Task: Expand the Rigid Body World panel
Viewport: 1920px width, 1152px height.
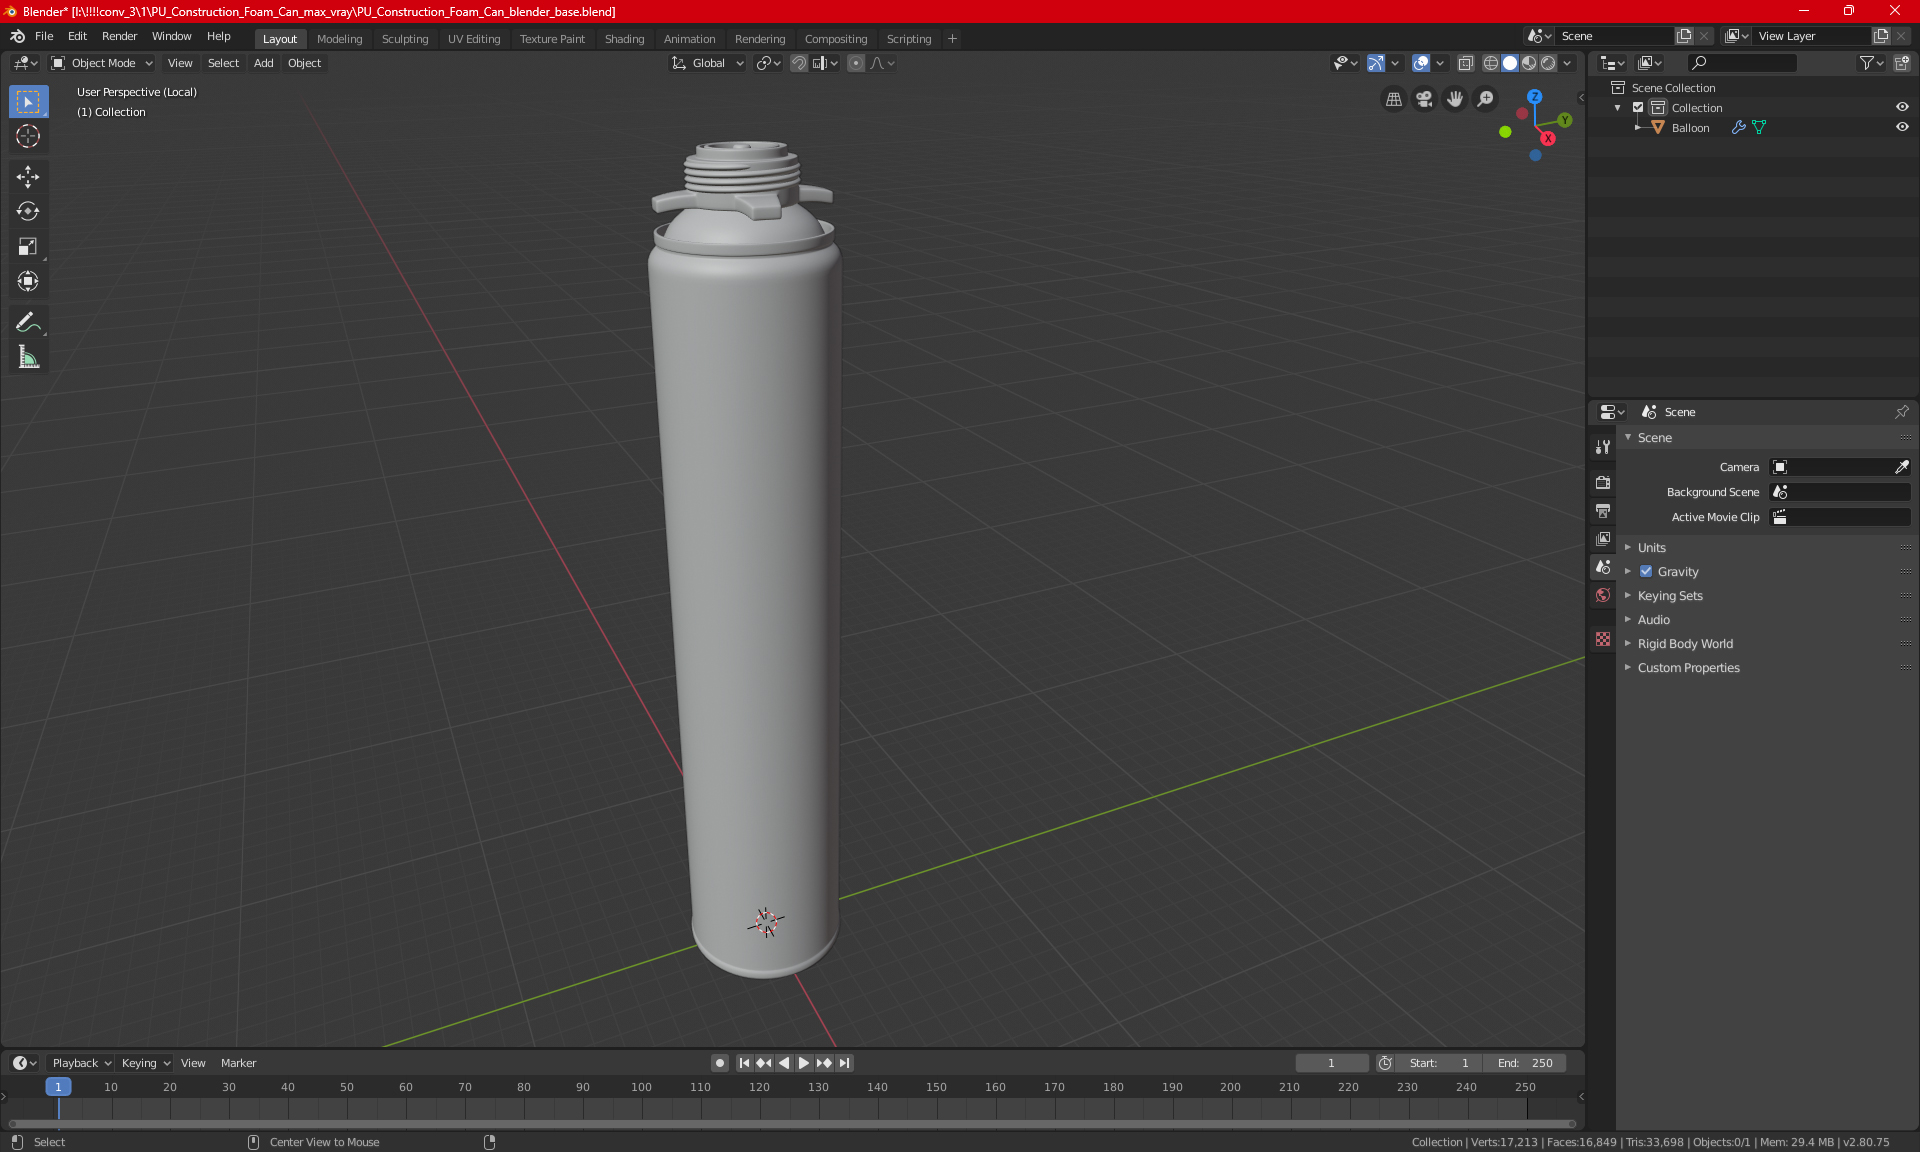Action: coord(1685,644)
